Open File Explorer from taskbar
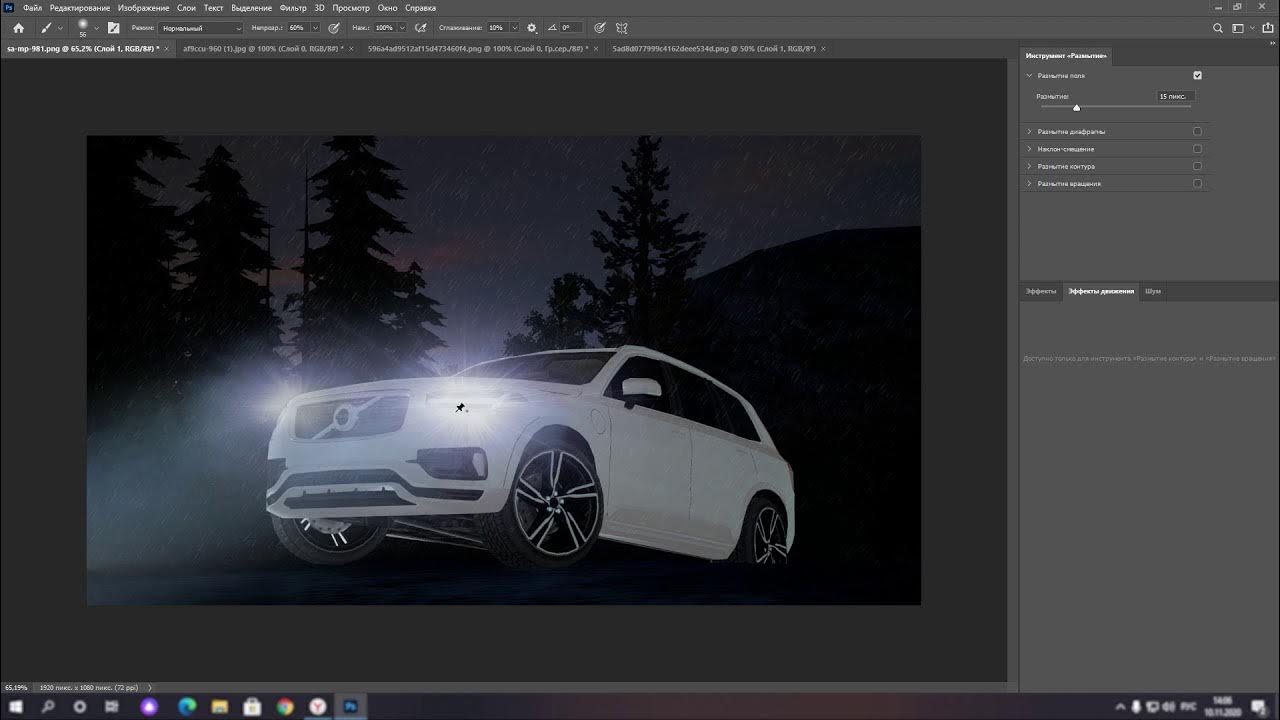This screenshot has width=1280, height=720. coord(219,706)
